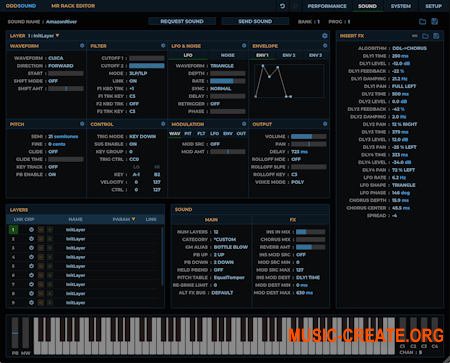Click the gear icon in layer row 4
This screenshot has height=363, width=450.
31,257
